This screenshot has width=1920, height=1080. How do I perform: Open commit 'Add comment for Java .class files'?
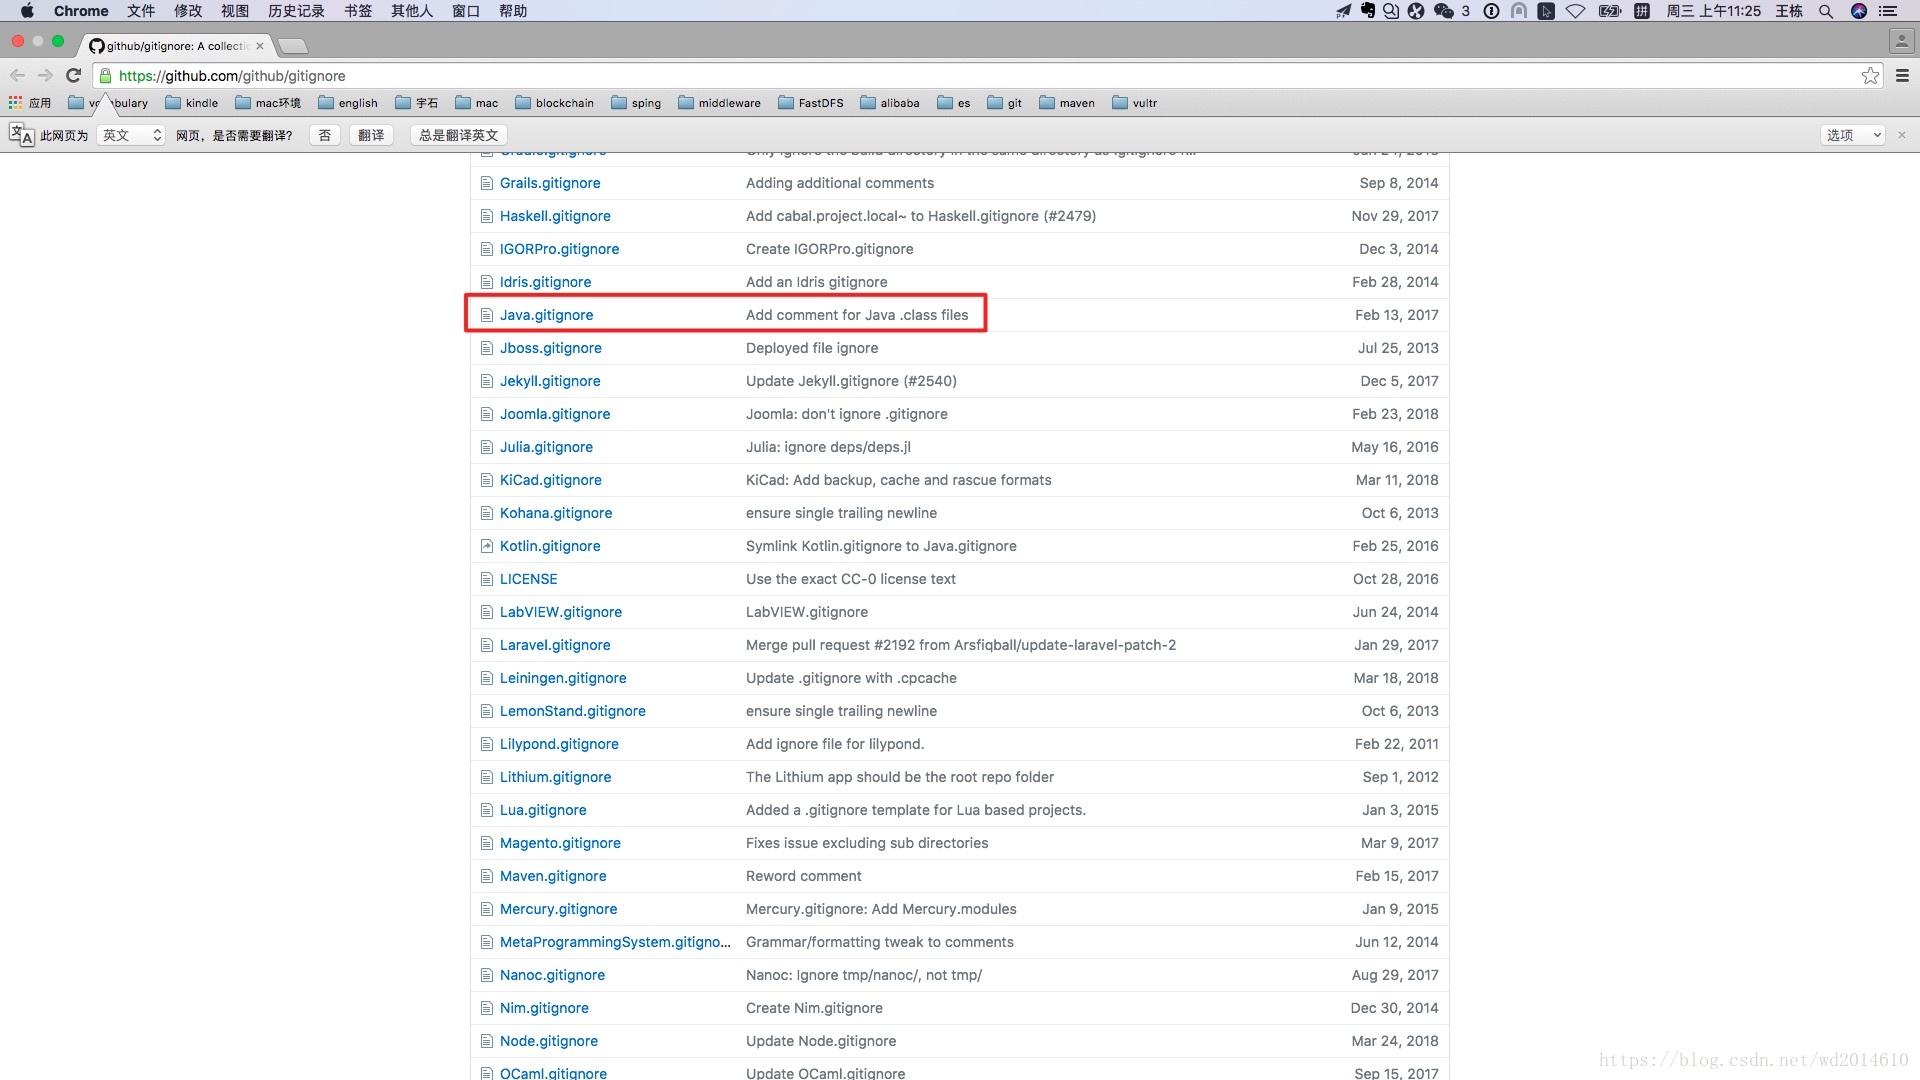coord(857,315)
